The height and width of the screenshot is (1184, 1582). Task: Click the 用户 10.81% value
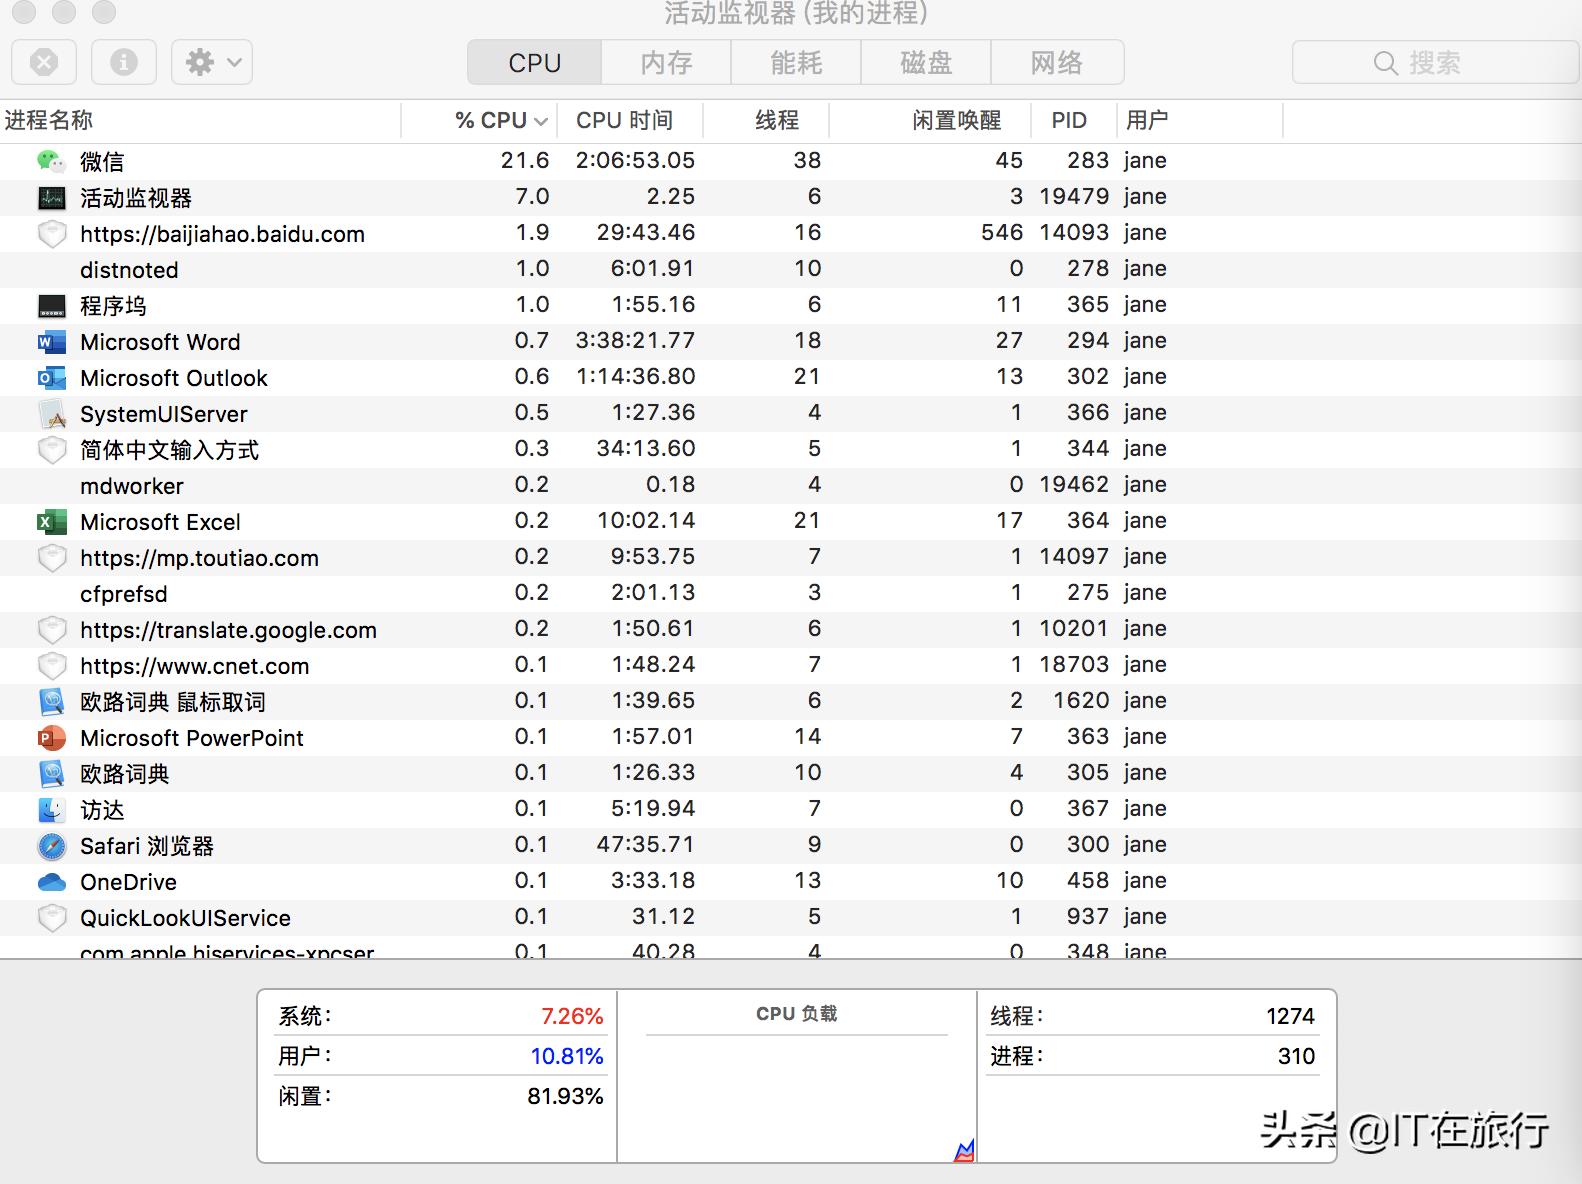(567, 1056)
